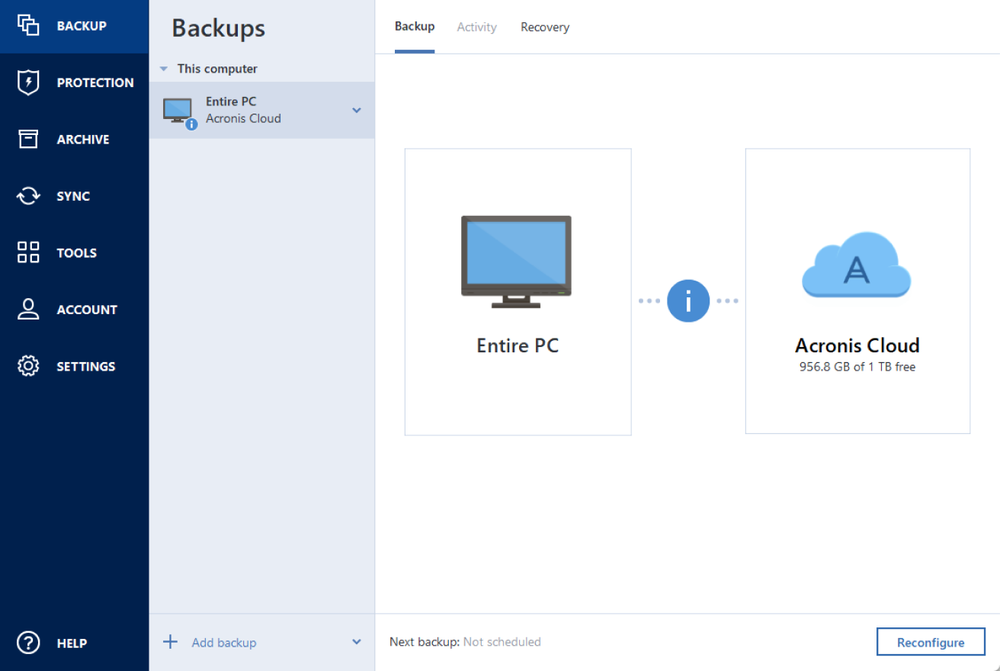Open the Tools grid icon
The height and width of the screenshot is (671, 1000).
28,253
